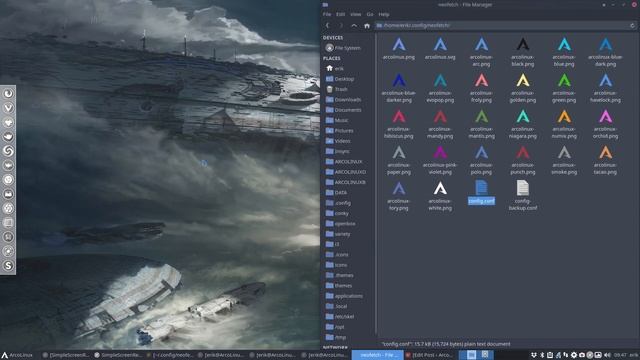
Task: Open the File menu
Action: point(327,14)
